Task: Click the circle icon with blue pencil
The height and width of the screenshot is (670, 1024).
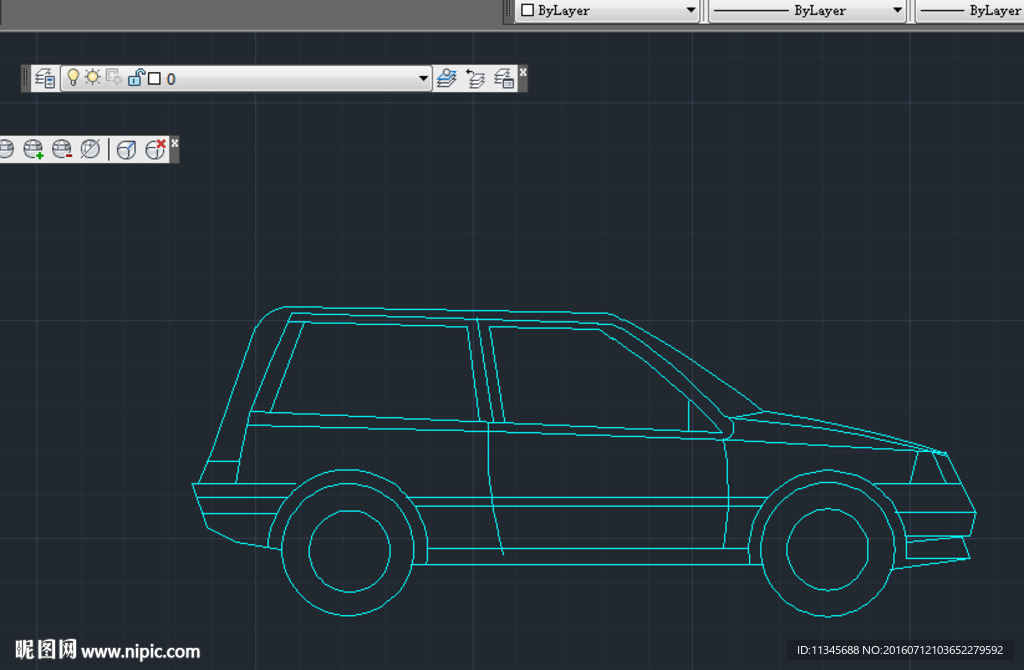Action: tap(126, 148)
